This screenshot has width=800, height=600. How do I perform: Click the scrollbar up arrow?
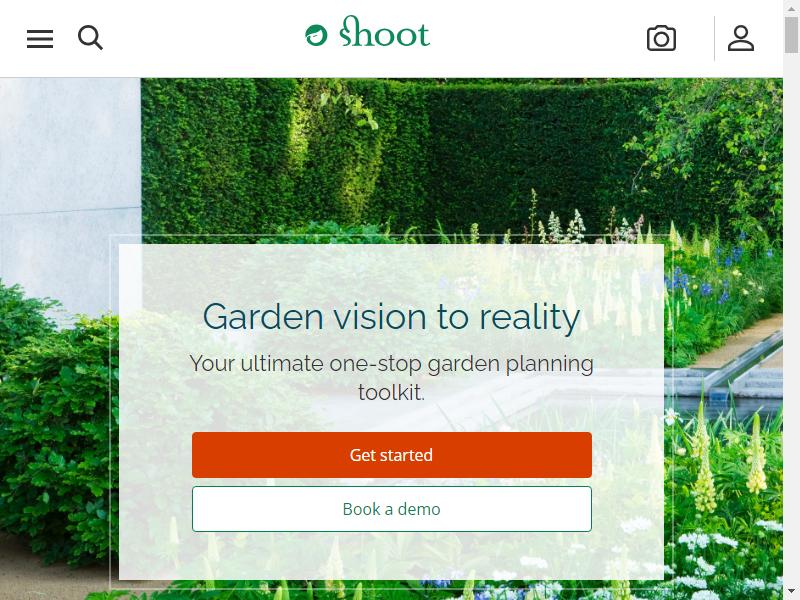[791, 7]
